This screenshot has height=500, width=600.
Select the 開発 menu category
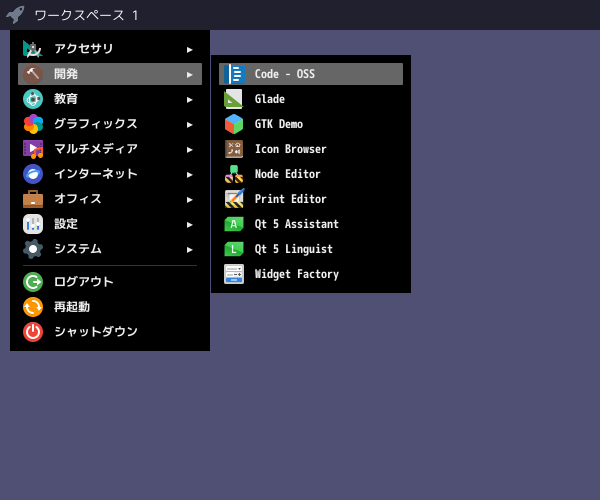click(x=110, y=74)
